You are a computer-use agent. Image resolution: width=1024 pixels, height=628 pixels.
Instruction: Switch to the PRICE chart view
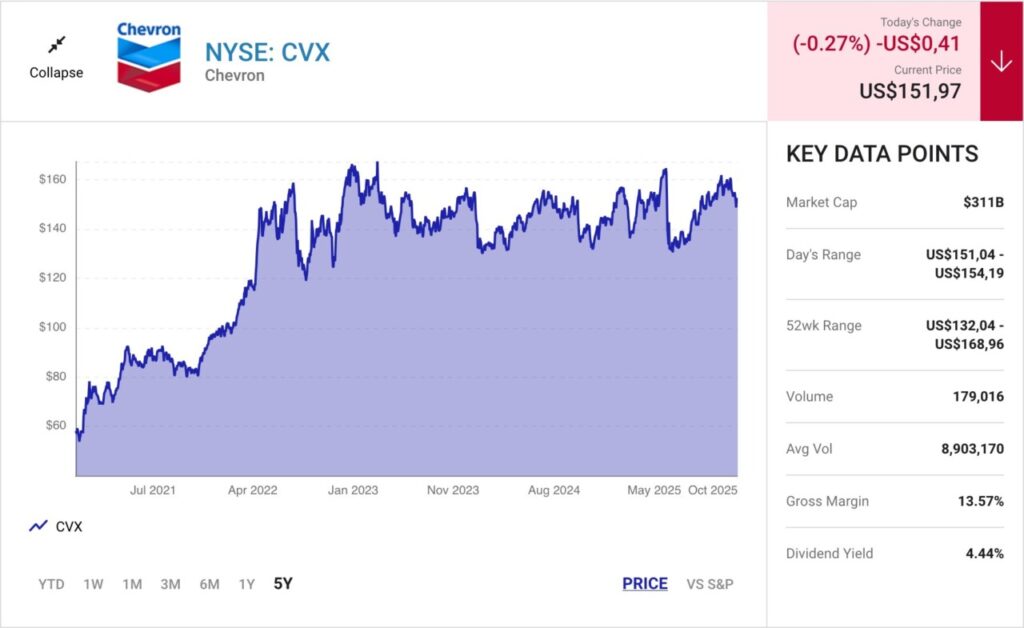(644, 584)
